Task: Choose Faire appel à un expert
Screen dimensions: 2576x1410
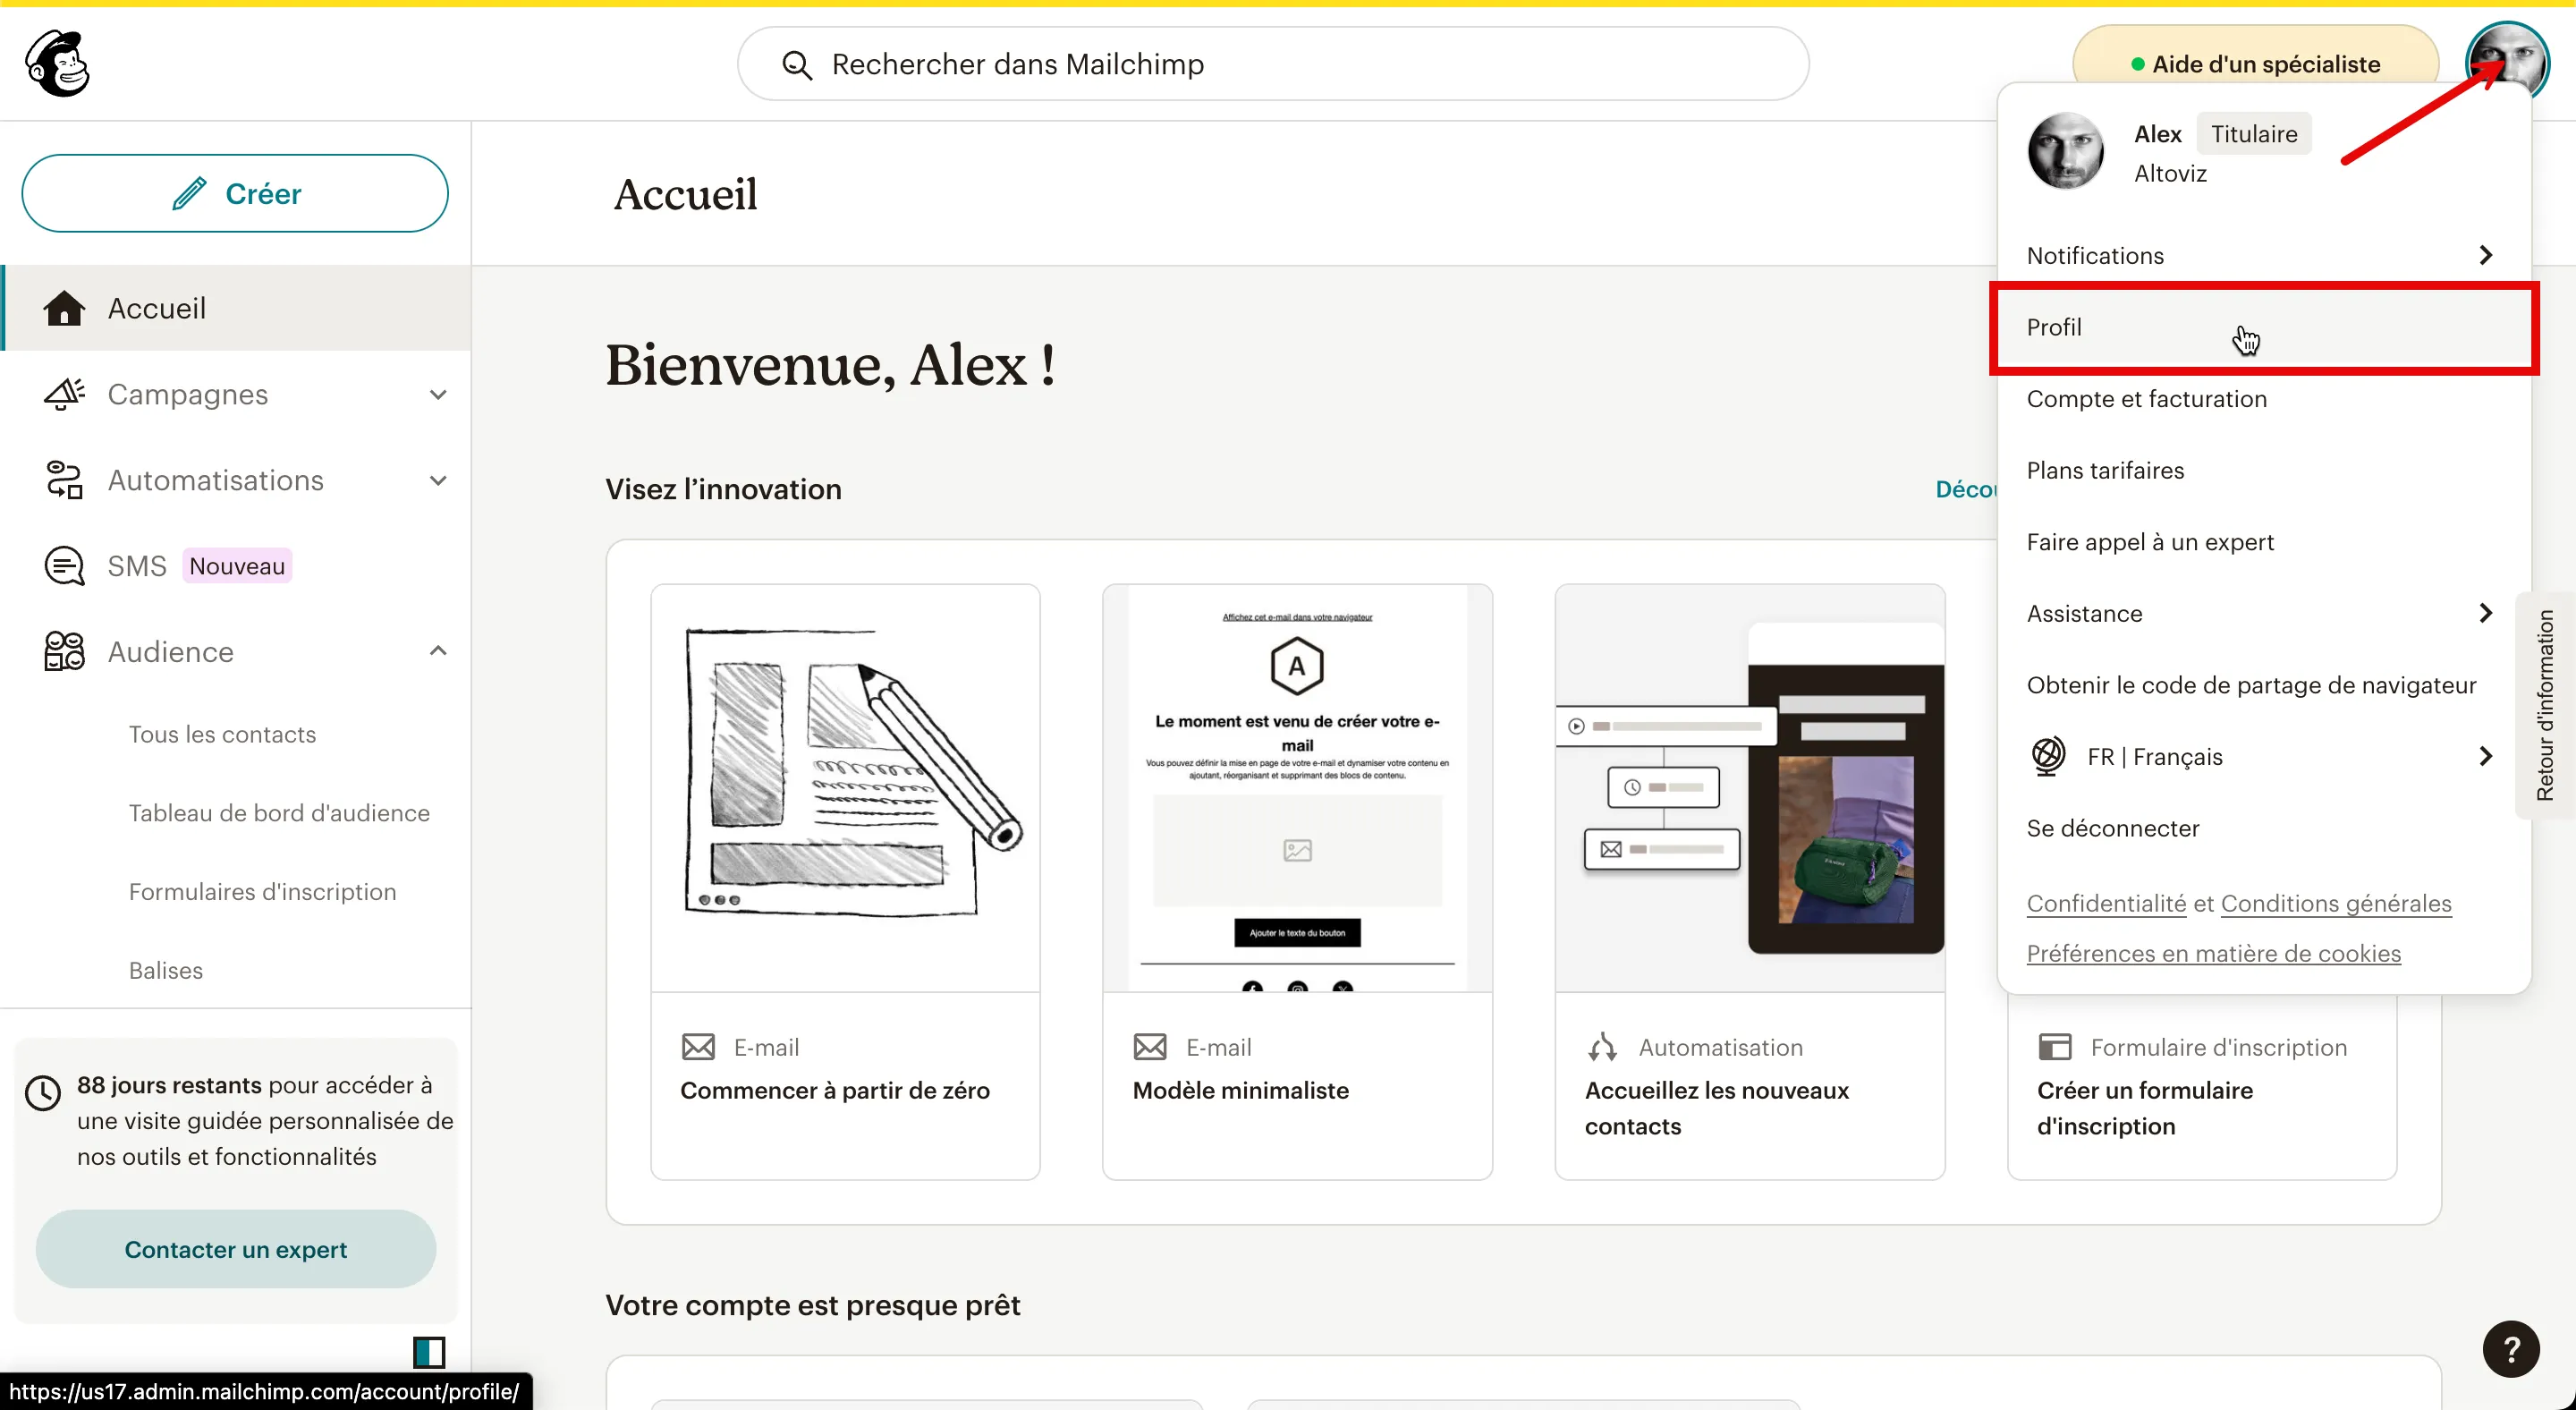Action: click(x=2264, y=542)
